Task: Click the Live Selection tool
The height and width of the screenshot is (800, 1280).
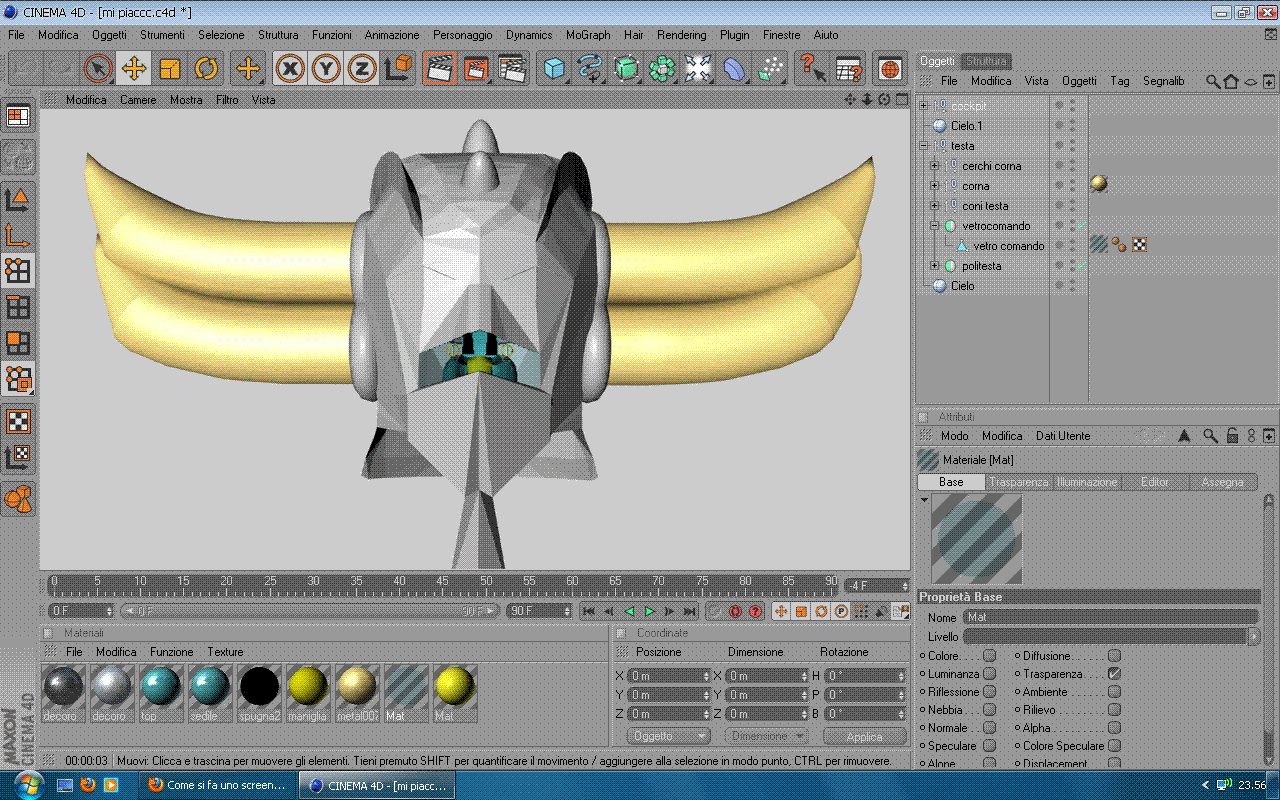Action: click(98, 68)
